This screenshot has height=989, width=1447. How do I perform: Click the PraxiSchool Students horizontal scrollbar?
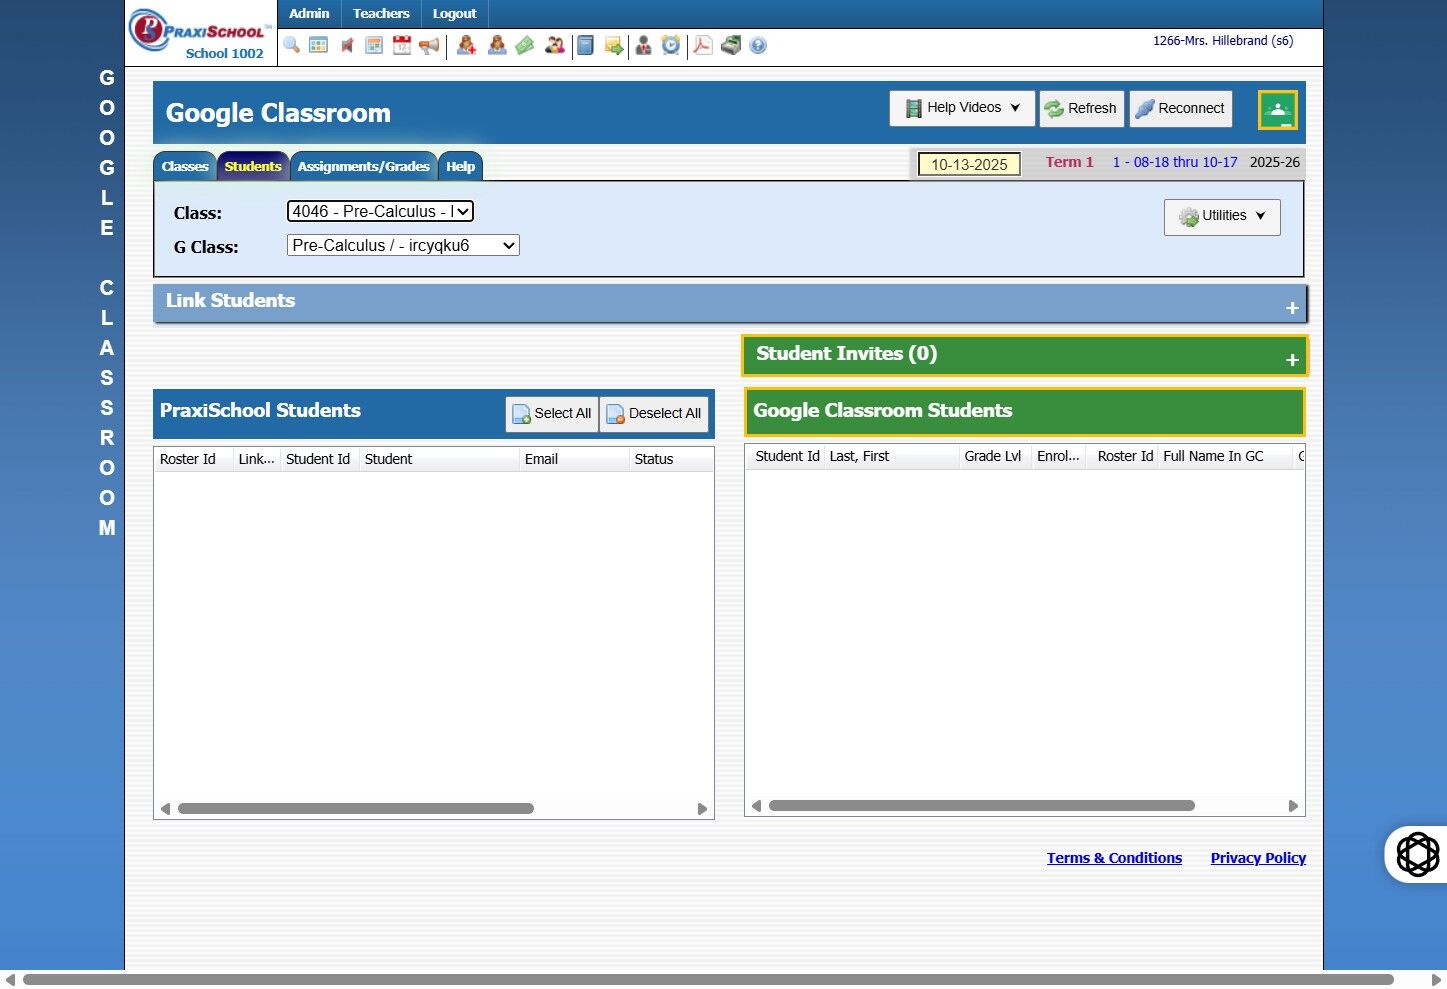point(356,808)
